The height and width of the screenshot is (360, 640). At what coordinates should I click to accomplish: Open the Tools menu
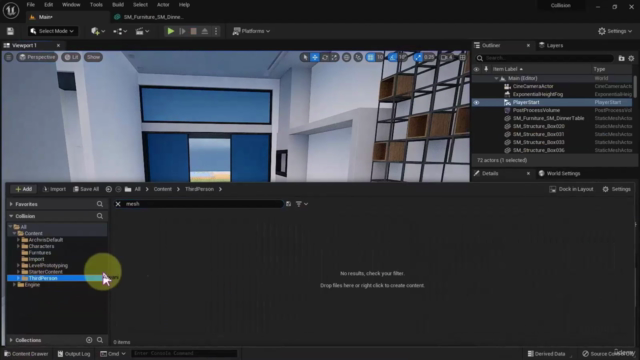[96, 5]
